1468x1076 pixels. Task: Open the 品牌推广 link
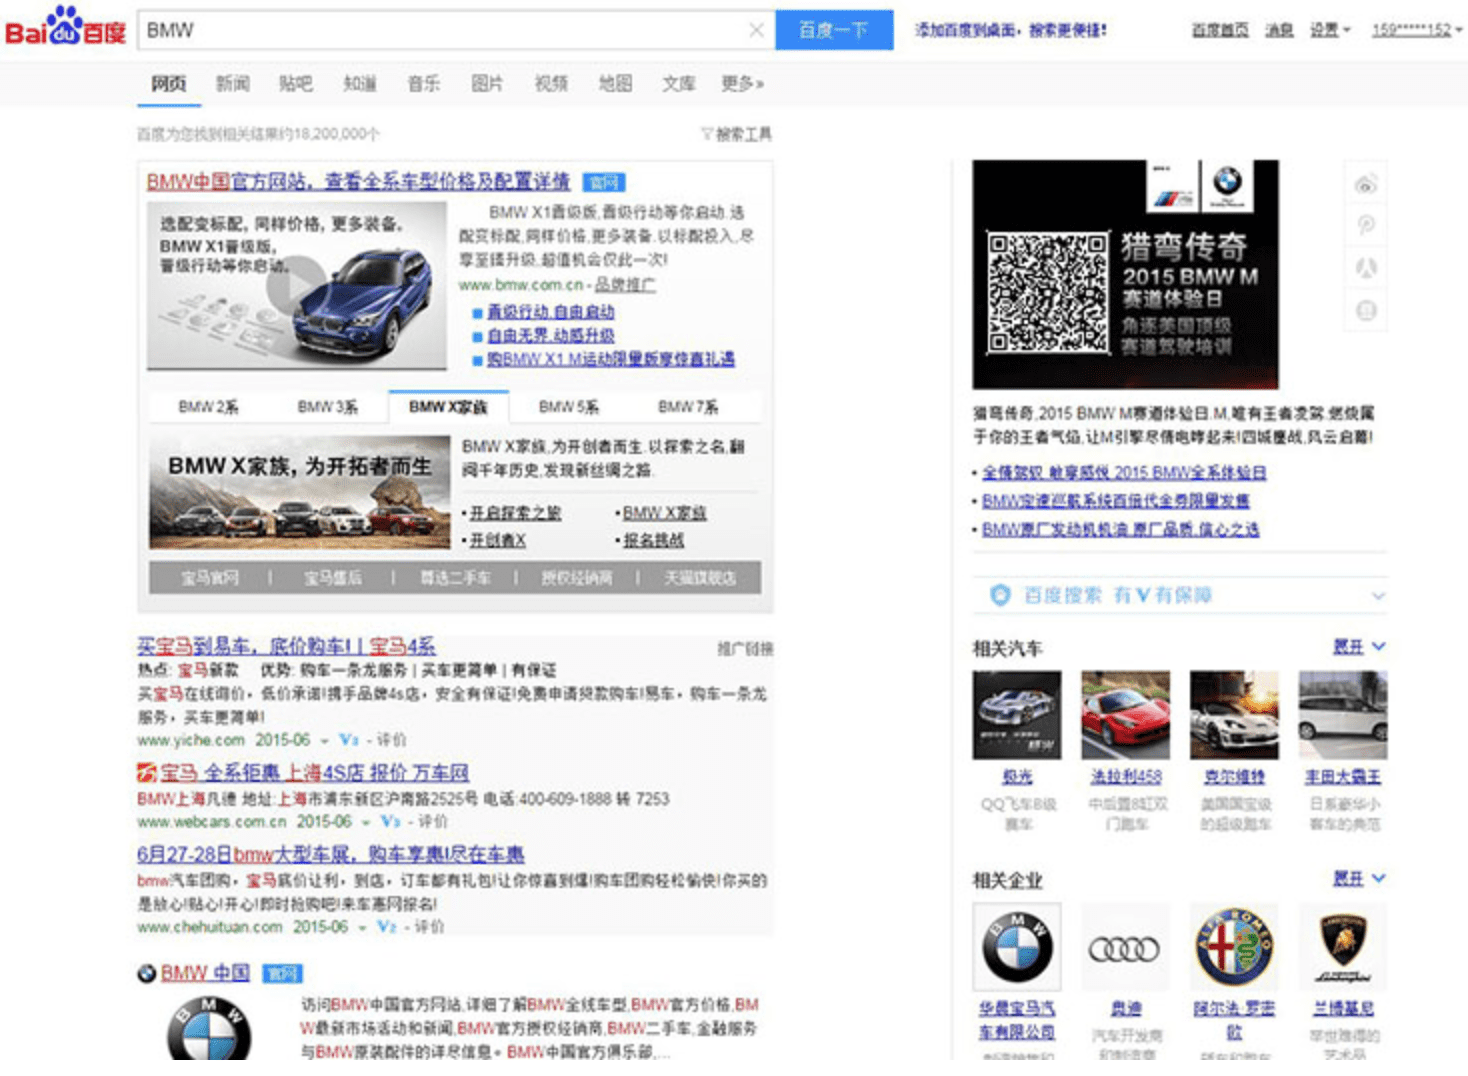pos(625,285)
